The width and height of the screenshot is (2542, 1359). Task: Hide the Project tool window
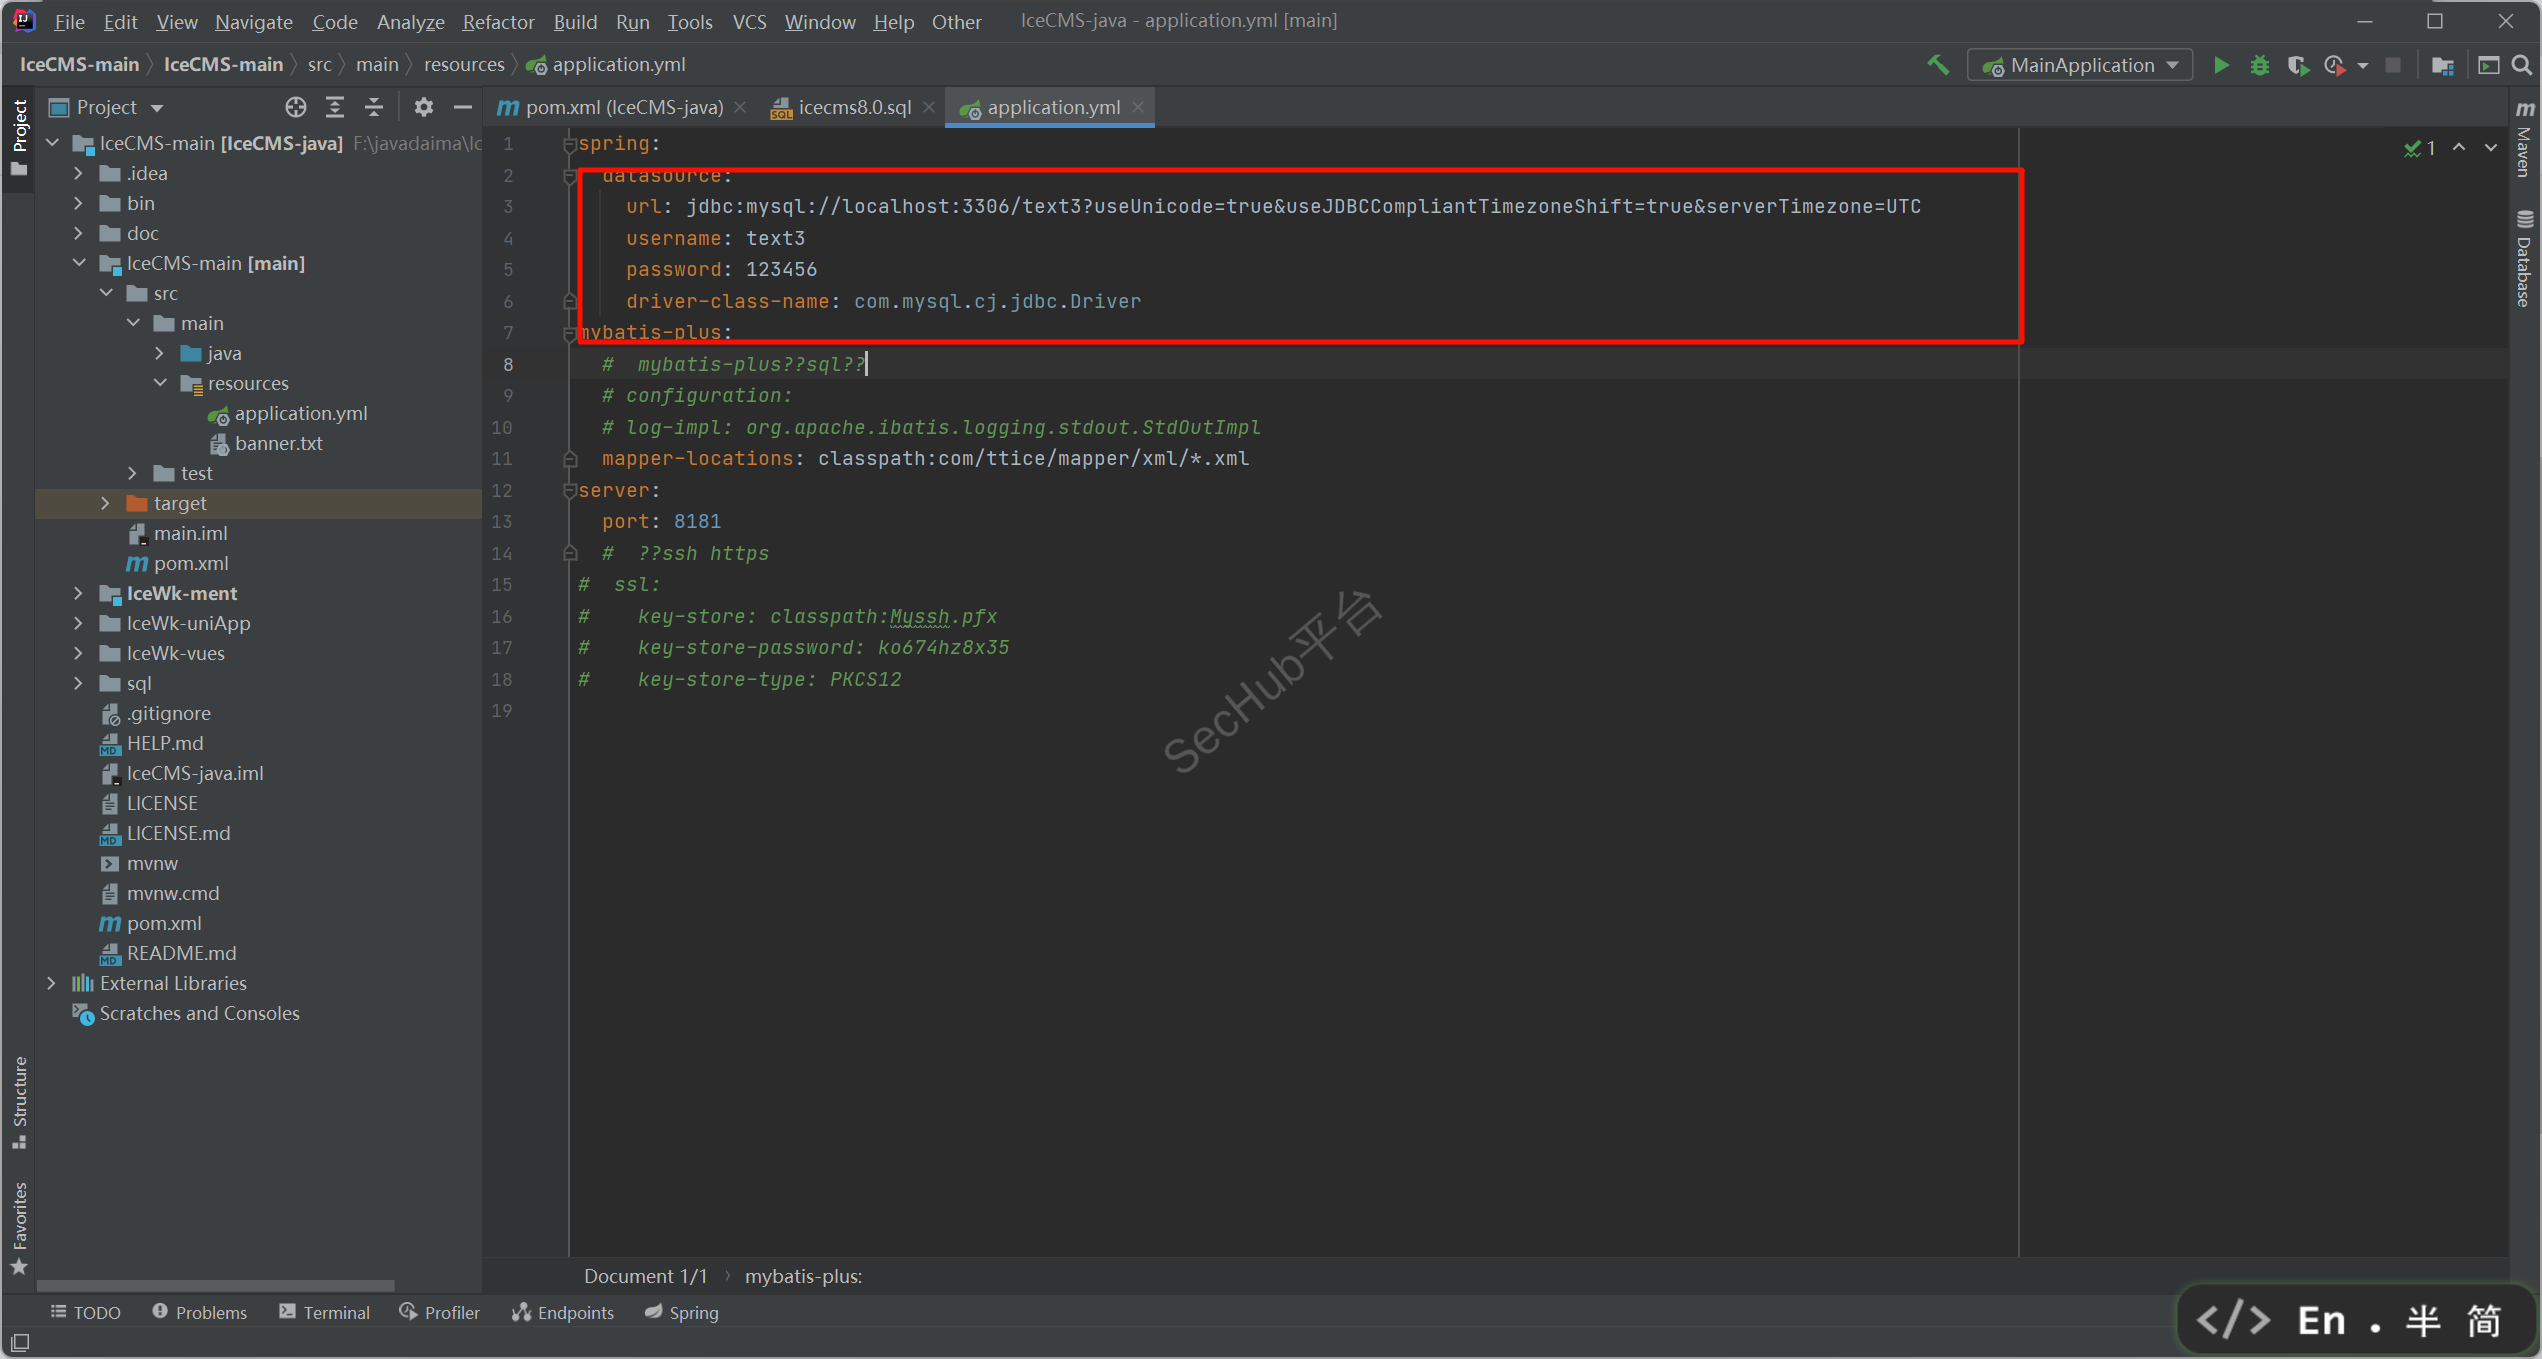click(462, 107)
